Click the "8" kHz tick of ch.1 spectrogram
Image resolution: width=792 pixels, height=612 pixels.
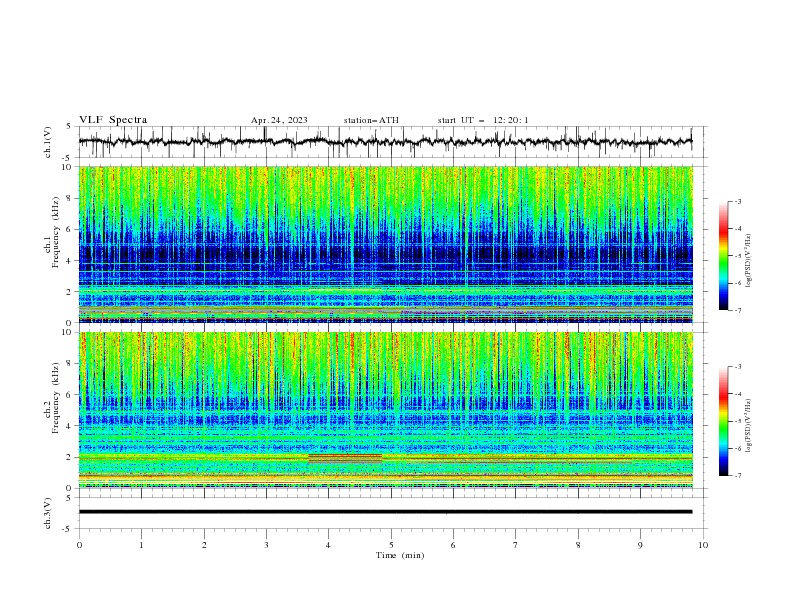click(69, 198)
